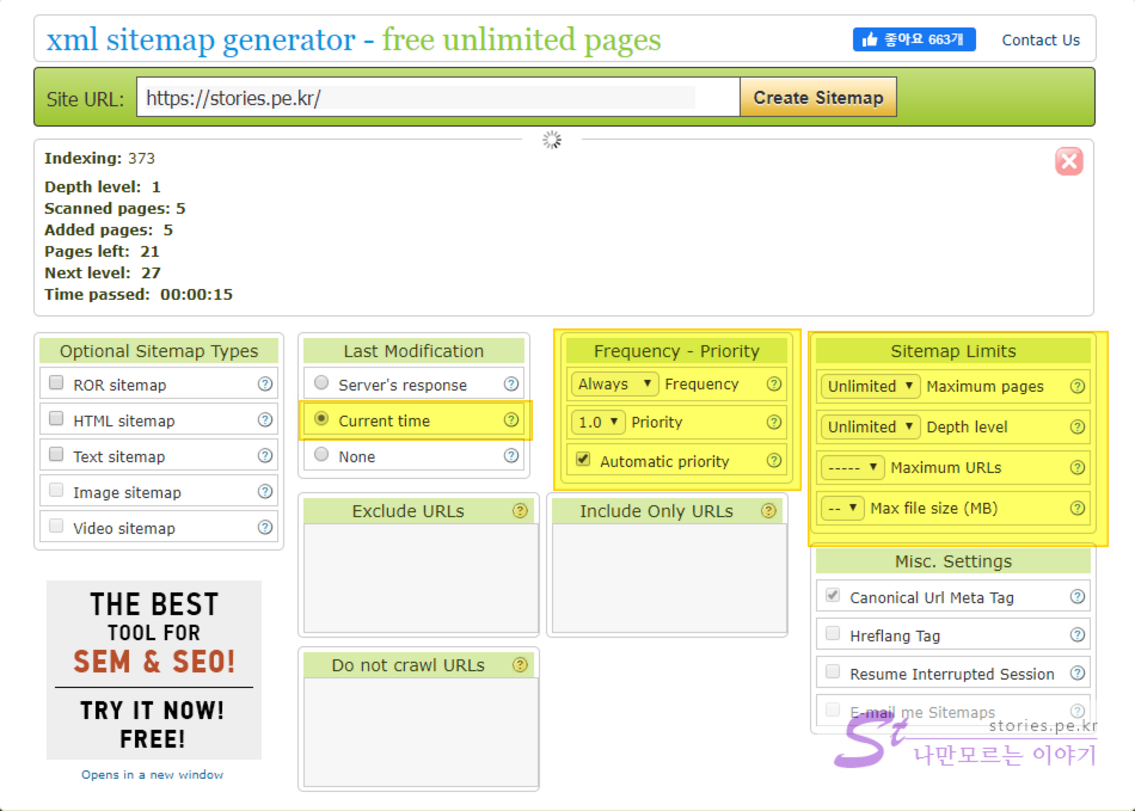Click help icon beside Current time option
Screen dimensions: 1135x811
click(511, 420)
